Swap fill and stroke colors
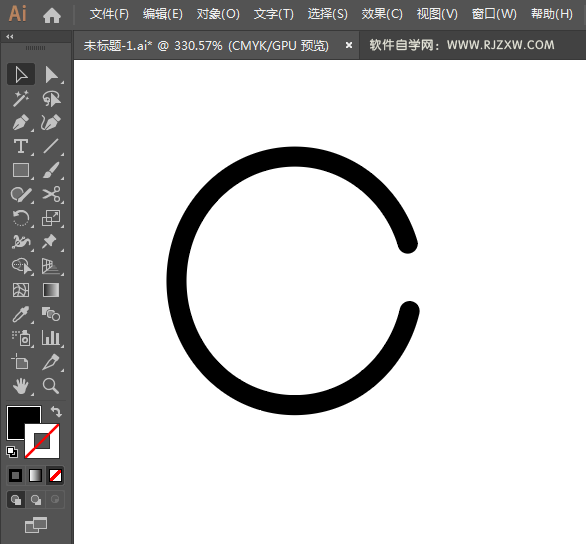The height and width of the screenshot is (544, 586). (56, 412)
